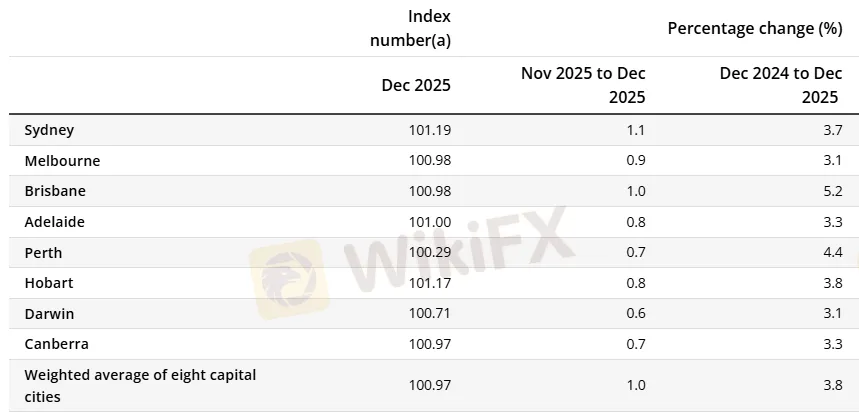Select the Perth row label

point(43,253)
